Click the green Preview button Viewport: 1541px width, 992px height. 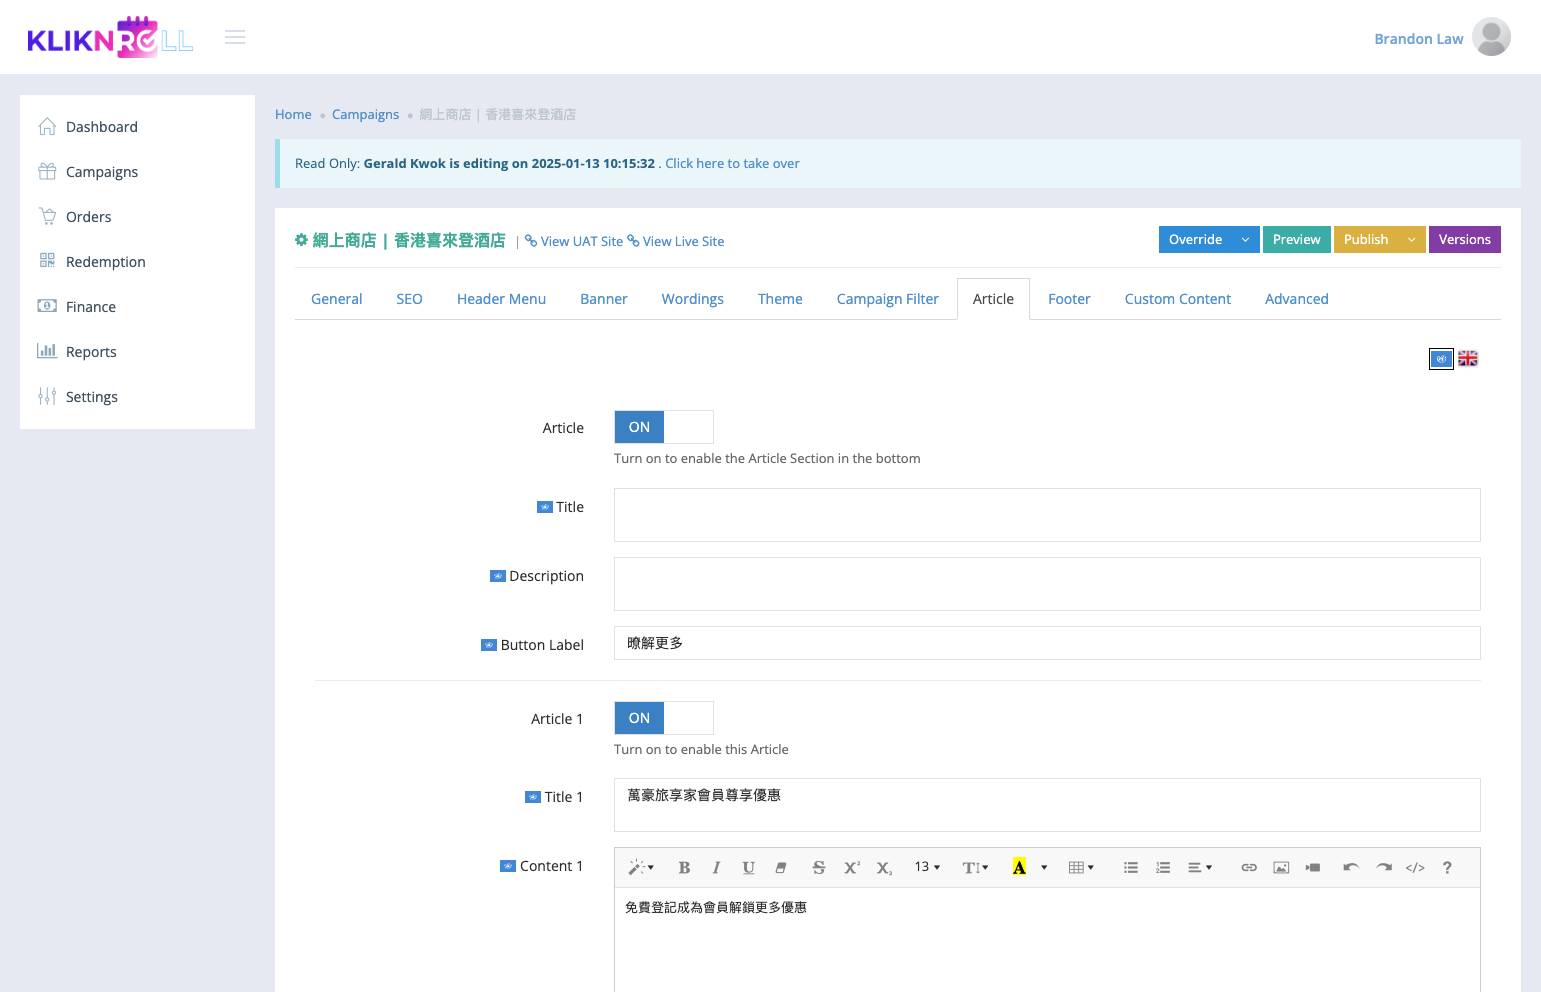click(1297, 240)
